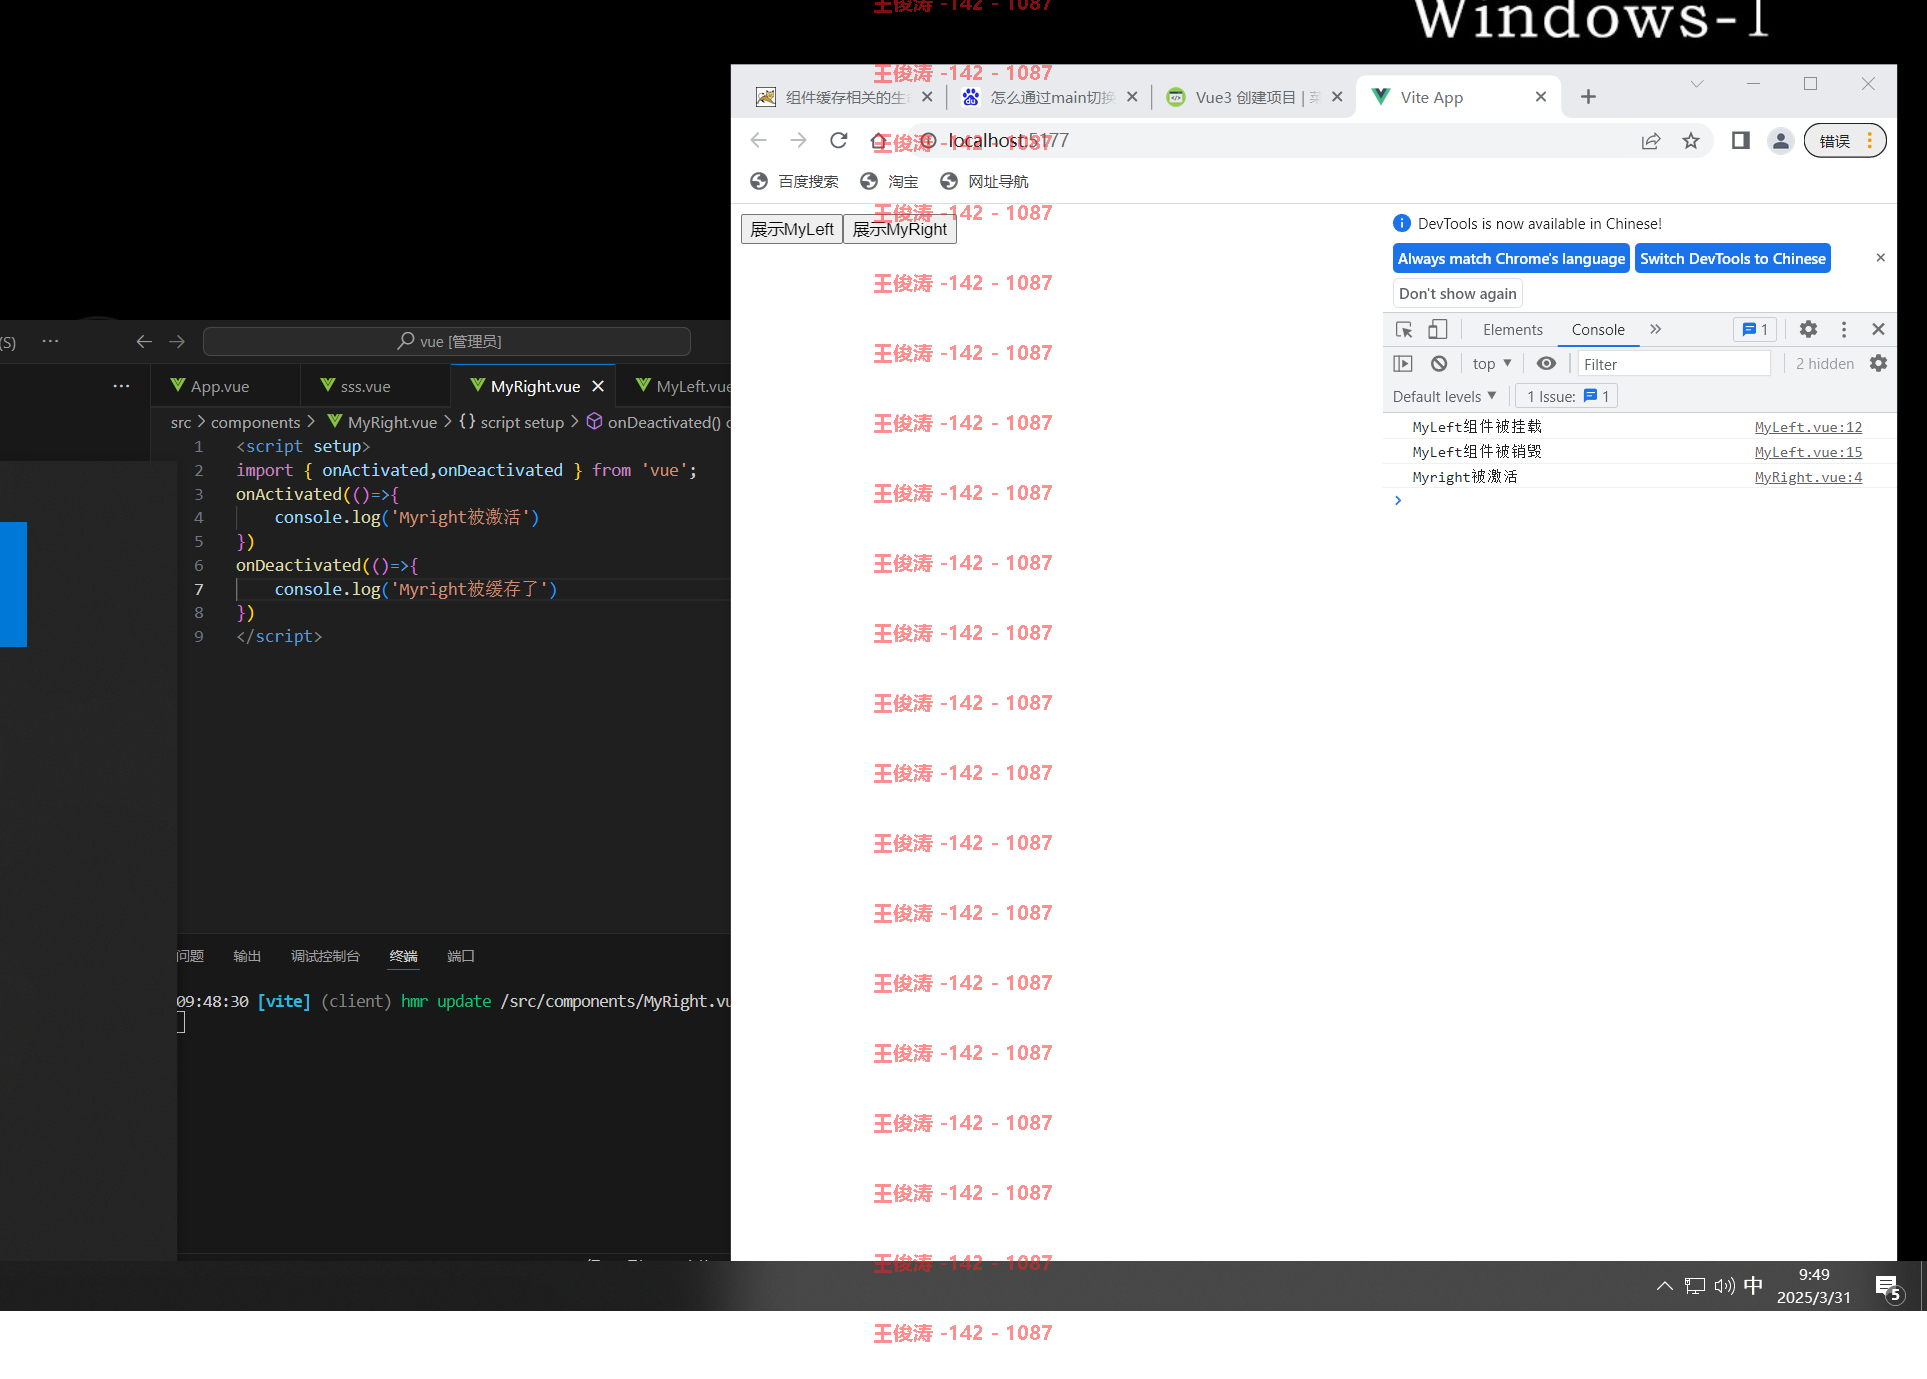The width and height of the screenshot is (1927, 1379).
Task: Open DevTools issues counter badge
Action: coord(1755,329)
